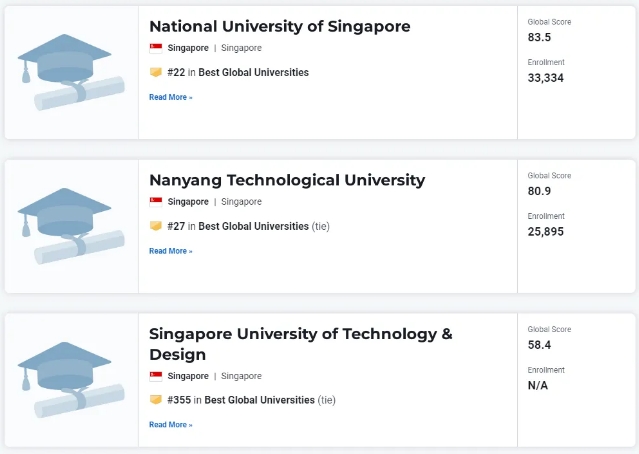
Task: Click Best Global Universities link next to #355
Action: [x=259, y=400]
